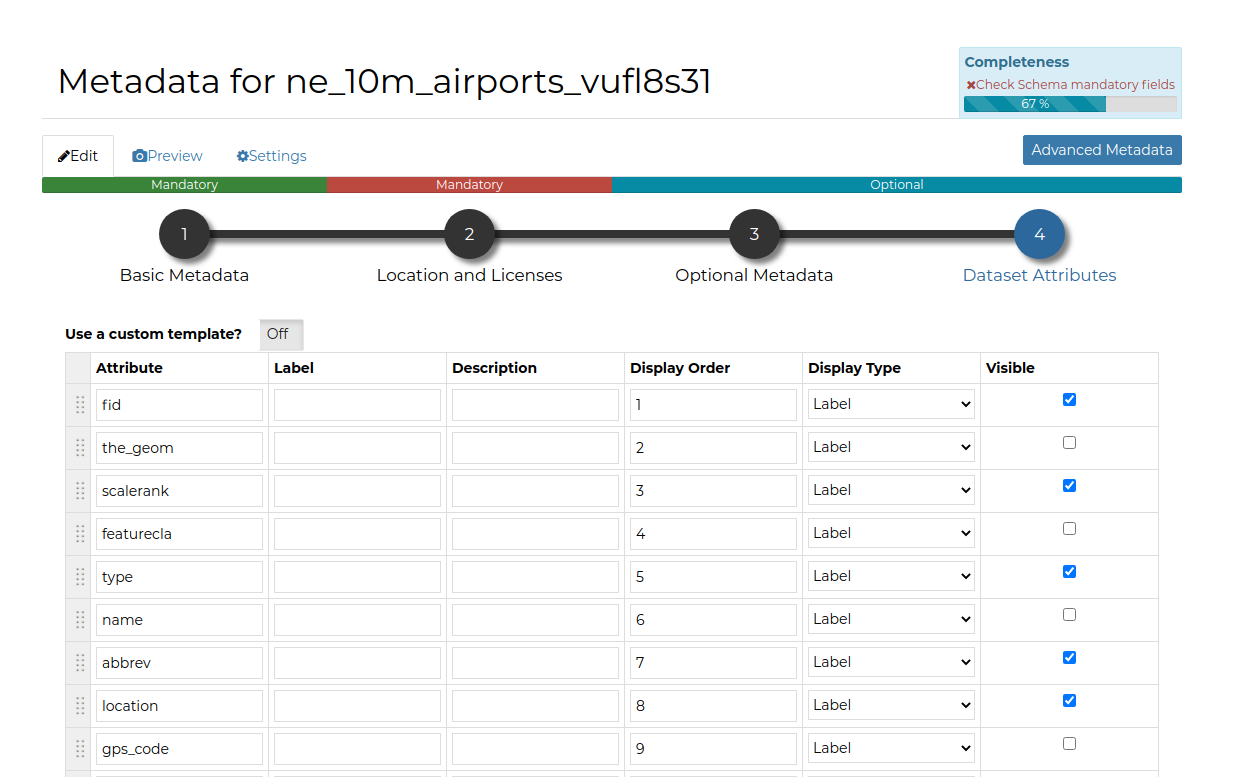The height and width of the screenshot is (777, 1258).
Task: Click the 67% completeness progress bar
Action: point(1069,104)
